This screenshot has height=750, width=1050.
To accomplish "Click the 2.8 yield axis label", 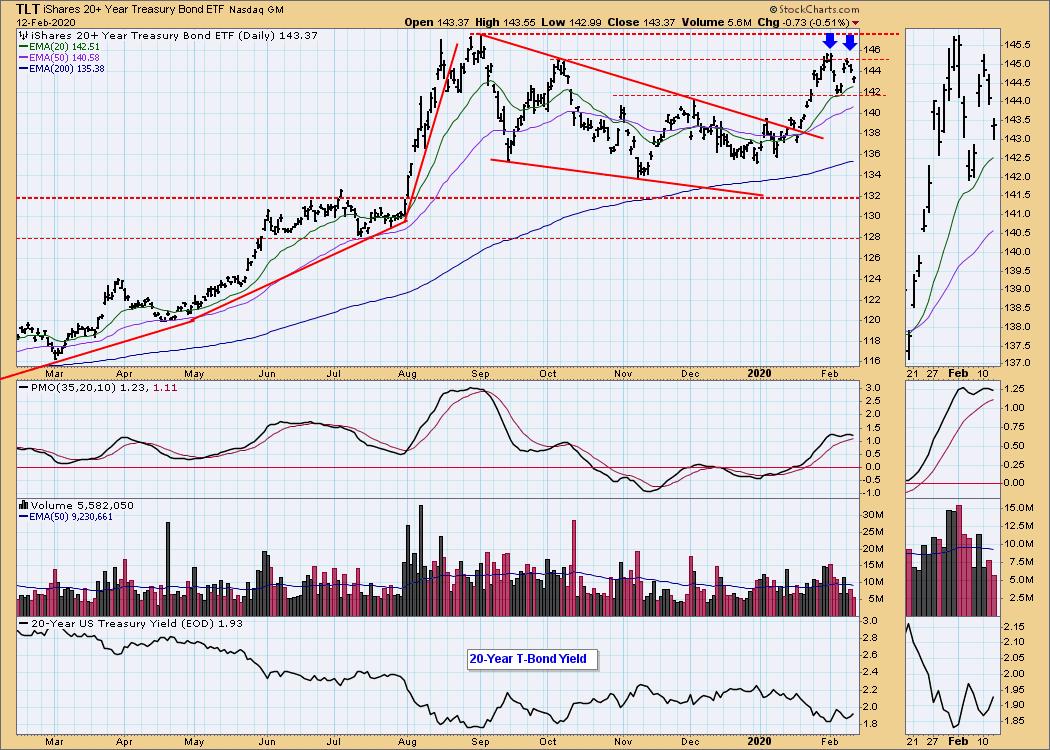I will click(872, 638).
